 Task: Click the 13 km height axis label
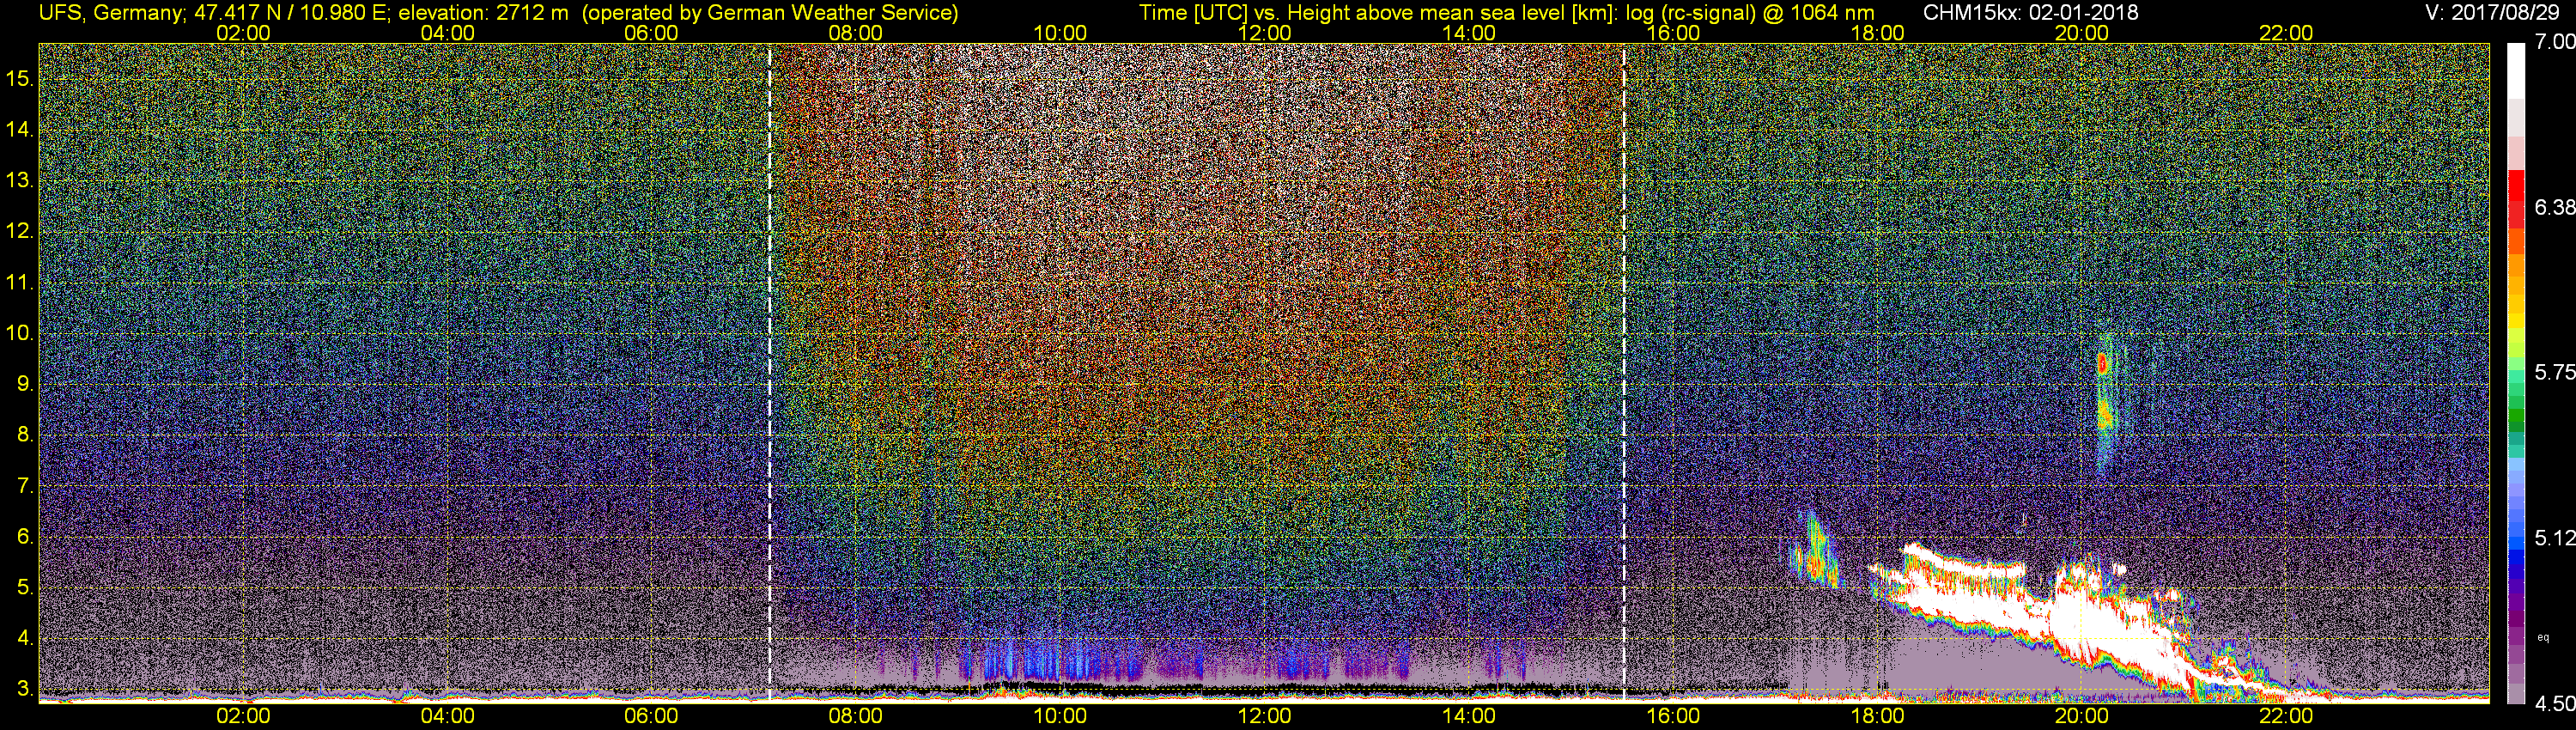pyautogui.click(x=19, y=181)
